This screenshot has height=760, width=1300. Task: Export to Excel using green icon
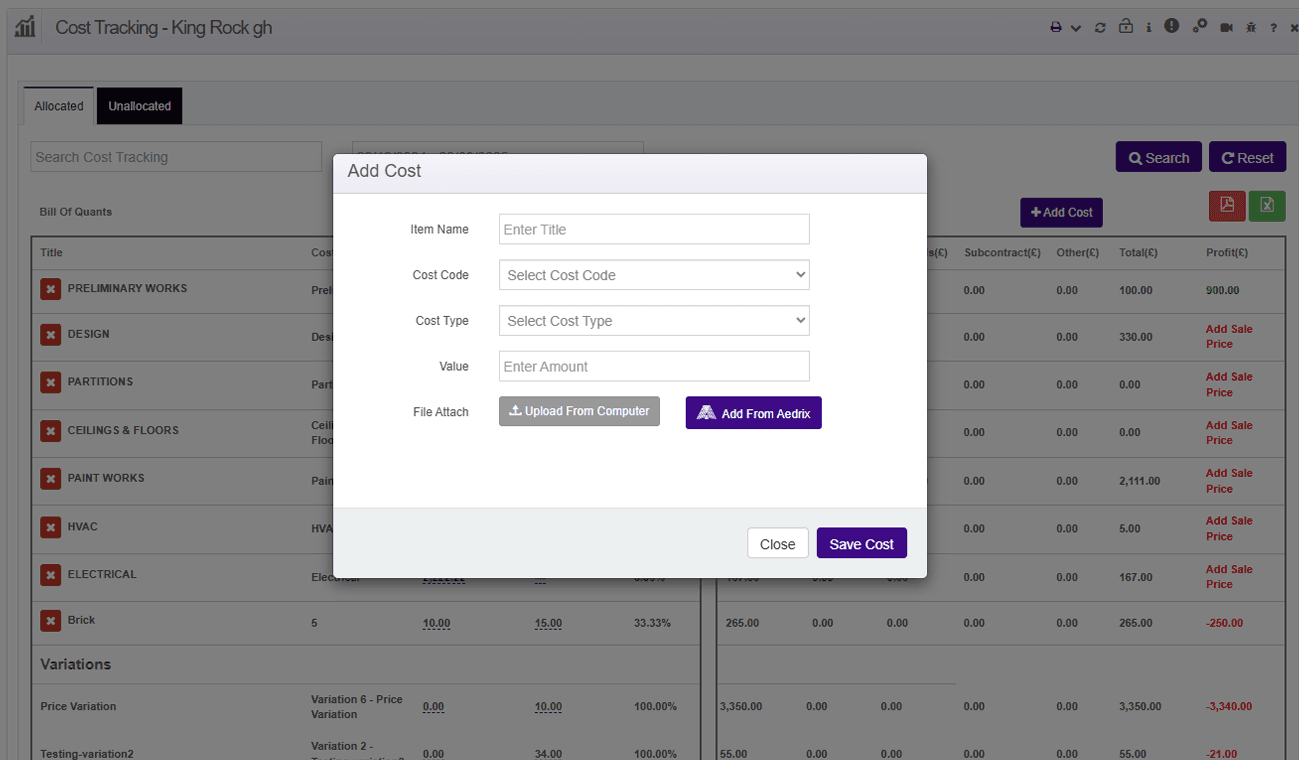1266,205
